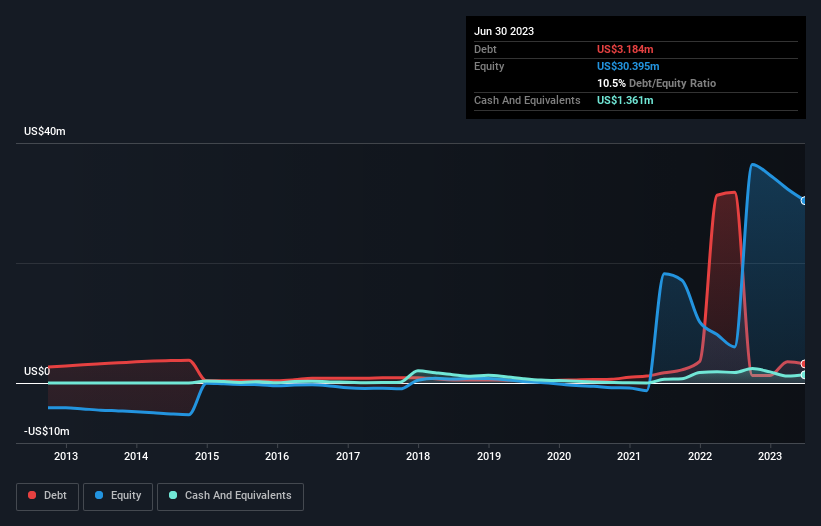Click the 2015 x-axis label
This screenshot has width=821, height=526.
(207, 456)
